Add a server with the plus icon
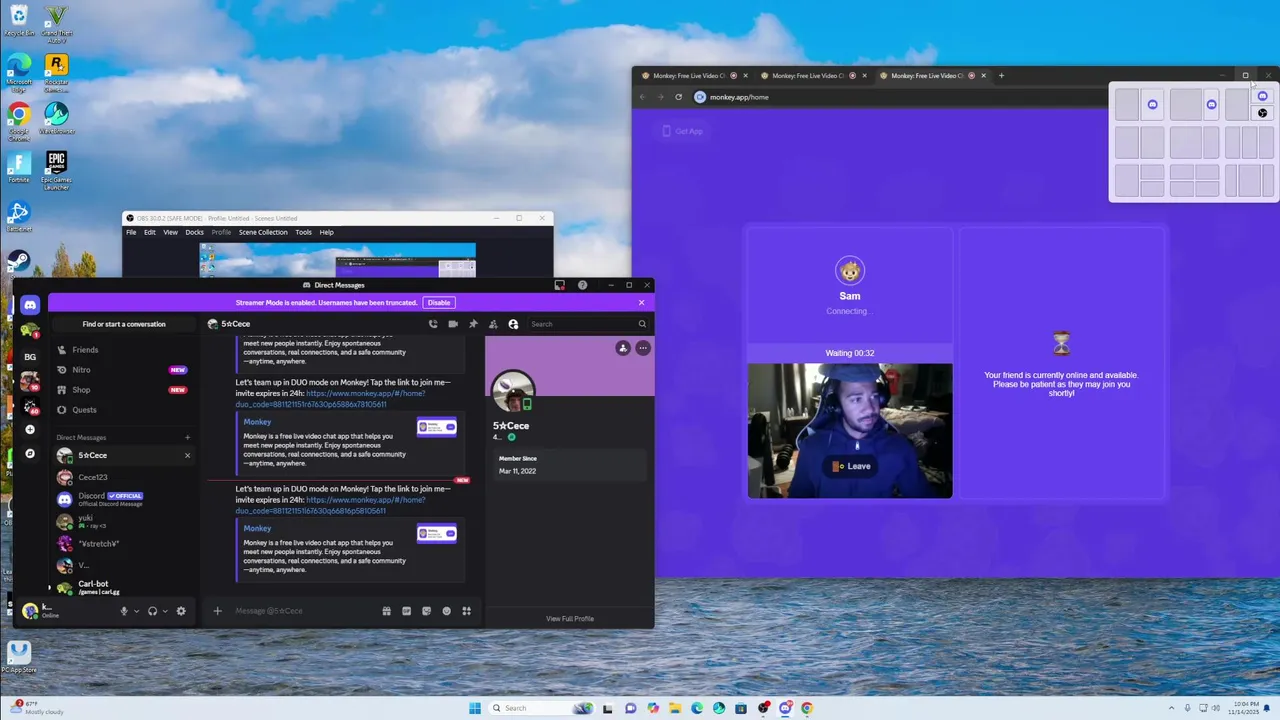The width and height of the screenshot is (1280, 720). 30,429
